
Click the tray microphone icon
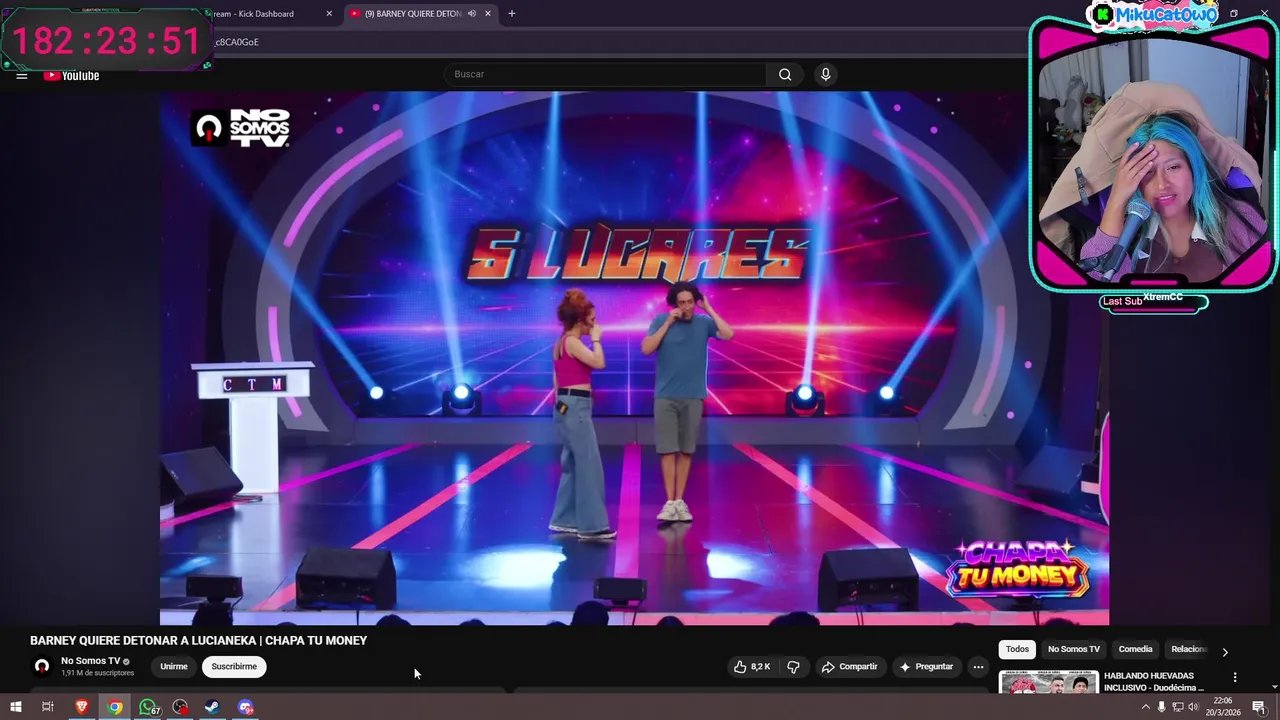(1161, 707)
